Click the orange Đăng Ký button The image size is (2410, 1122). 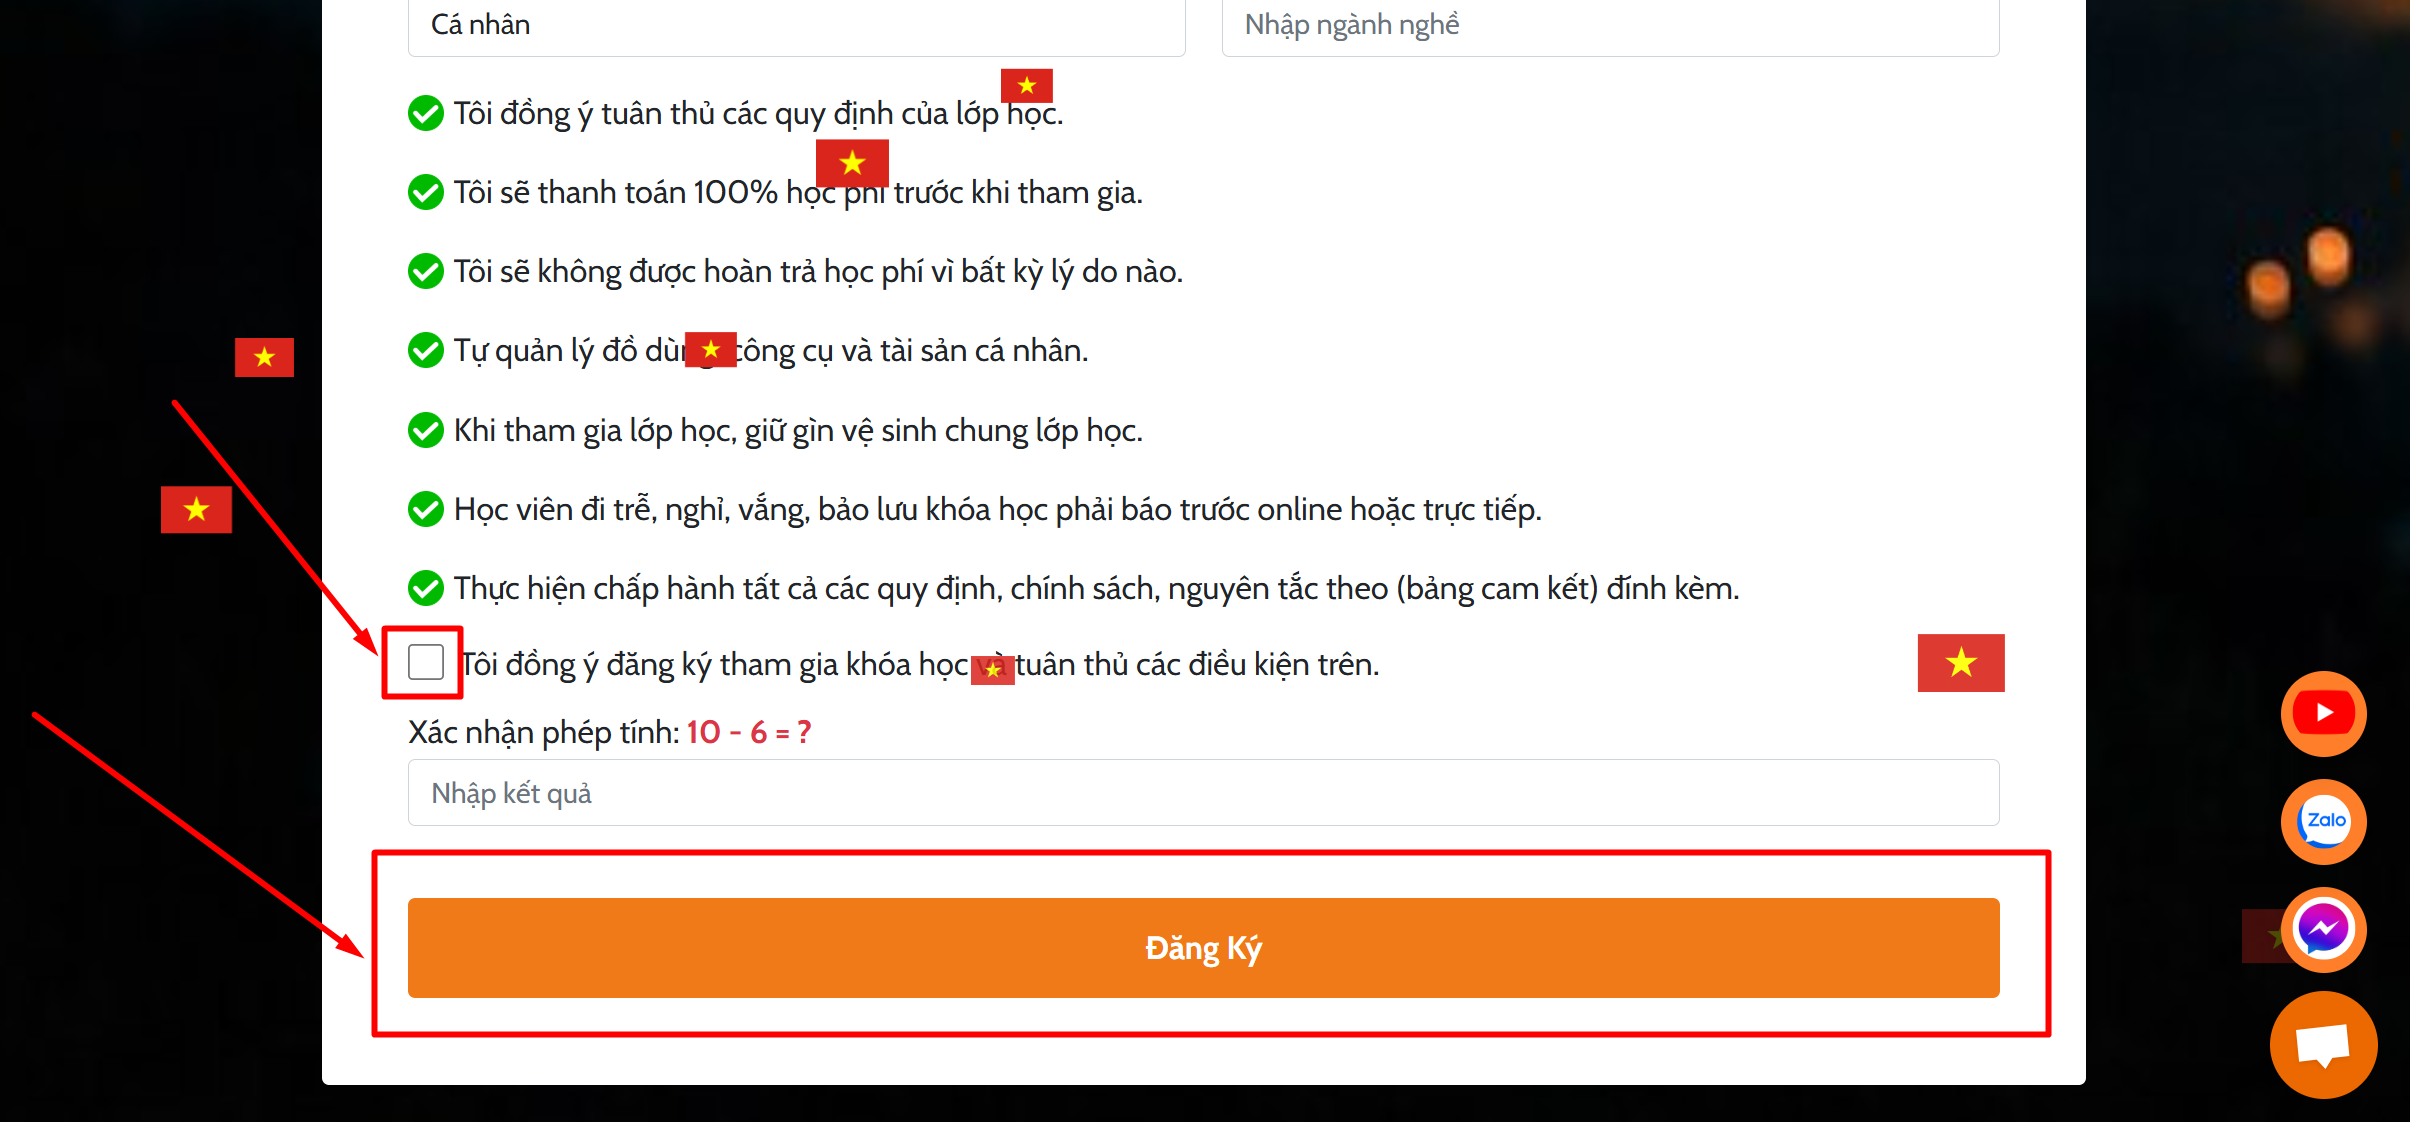pos(1203,947)
